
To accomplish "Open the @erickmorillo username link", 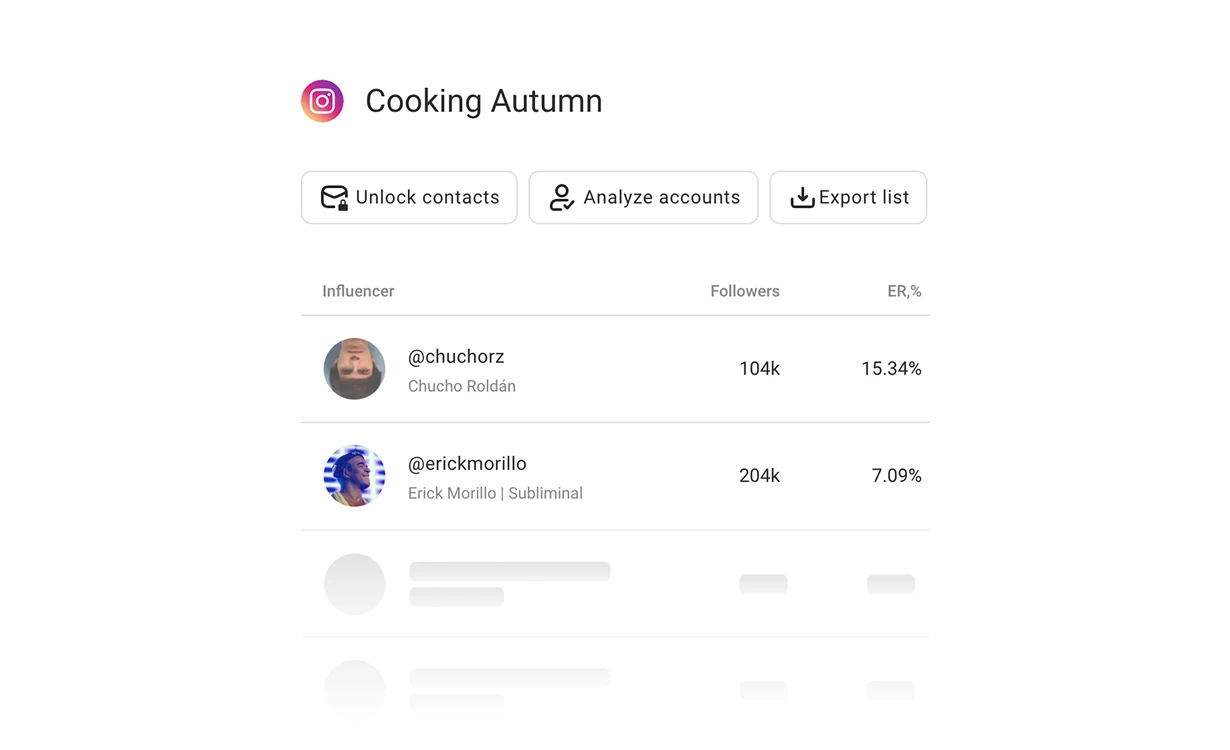I will tap(467, 463).
